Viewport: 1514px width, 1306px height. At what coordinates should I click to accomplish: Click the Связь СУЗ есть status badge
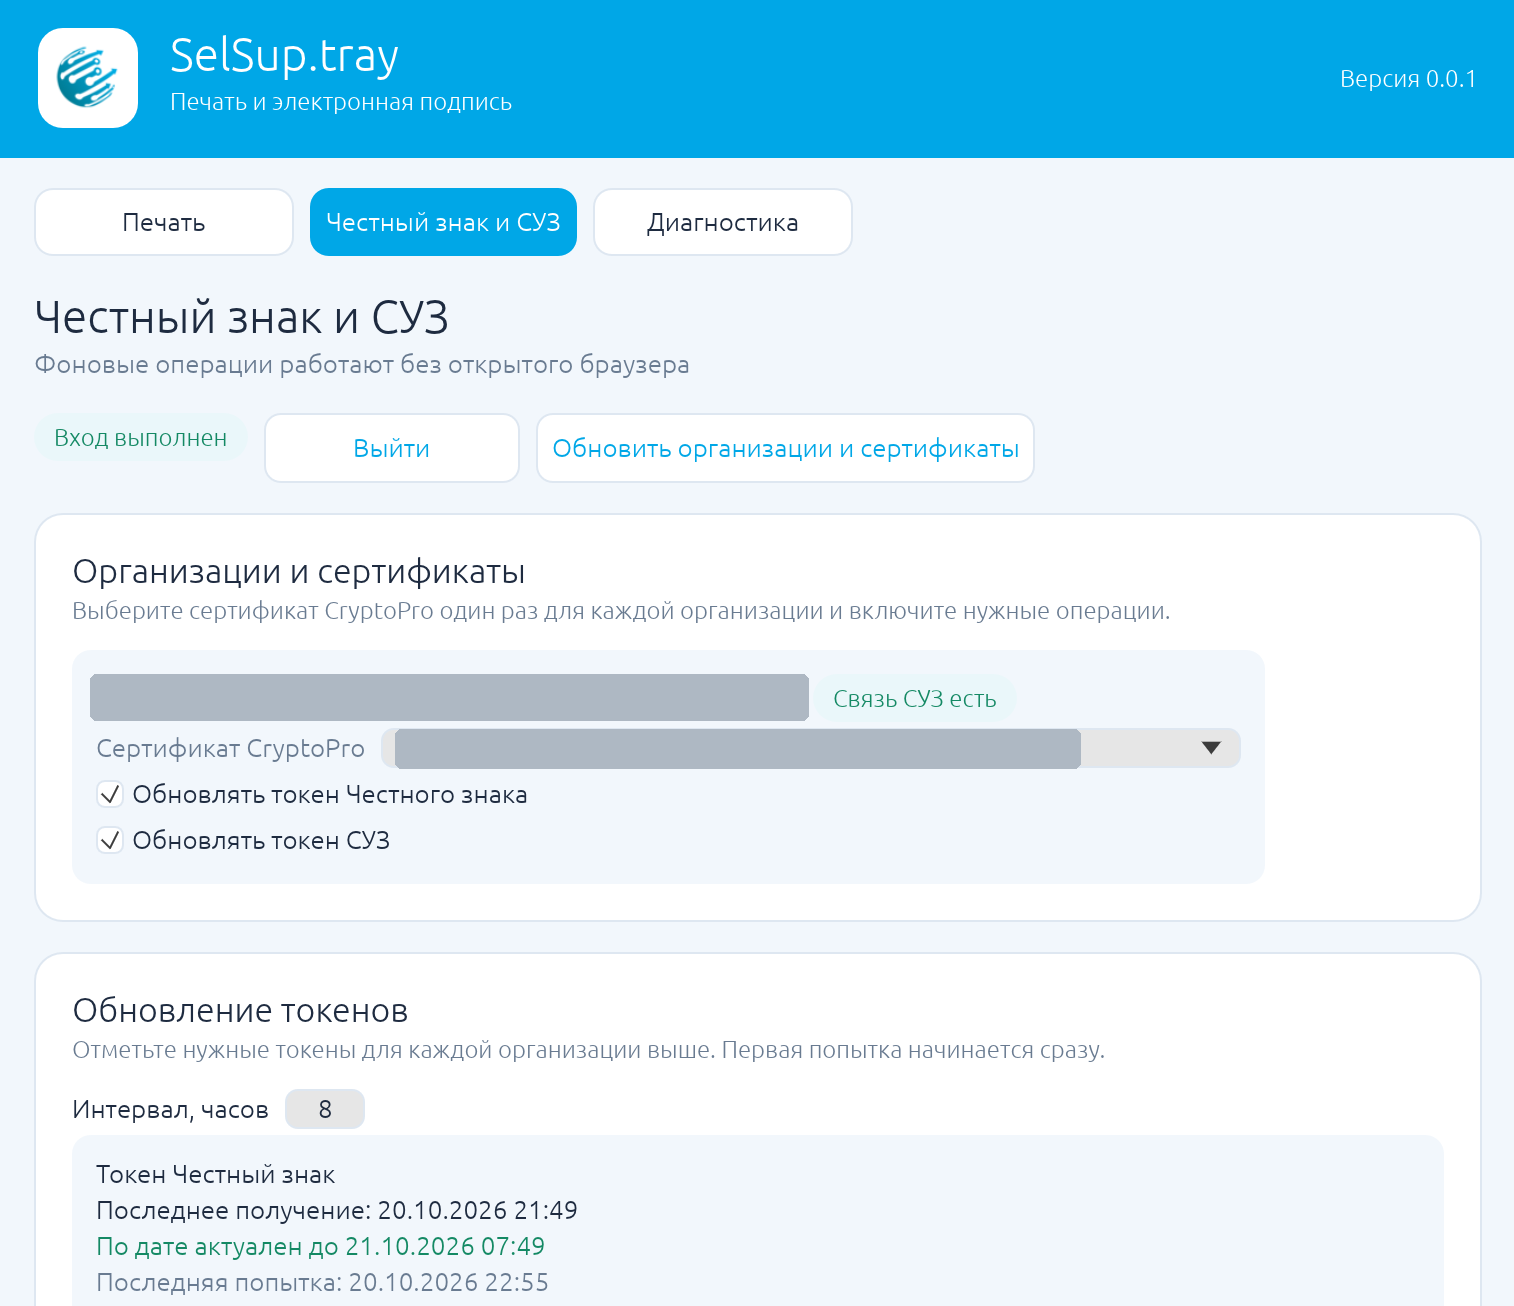point(915,699)
